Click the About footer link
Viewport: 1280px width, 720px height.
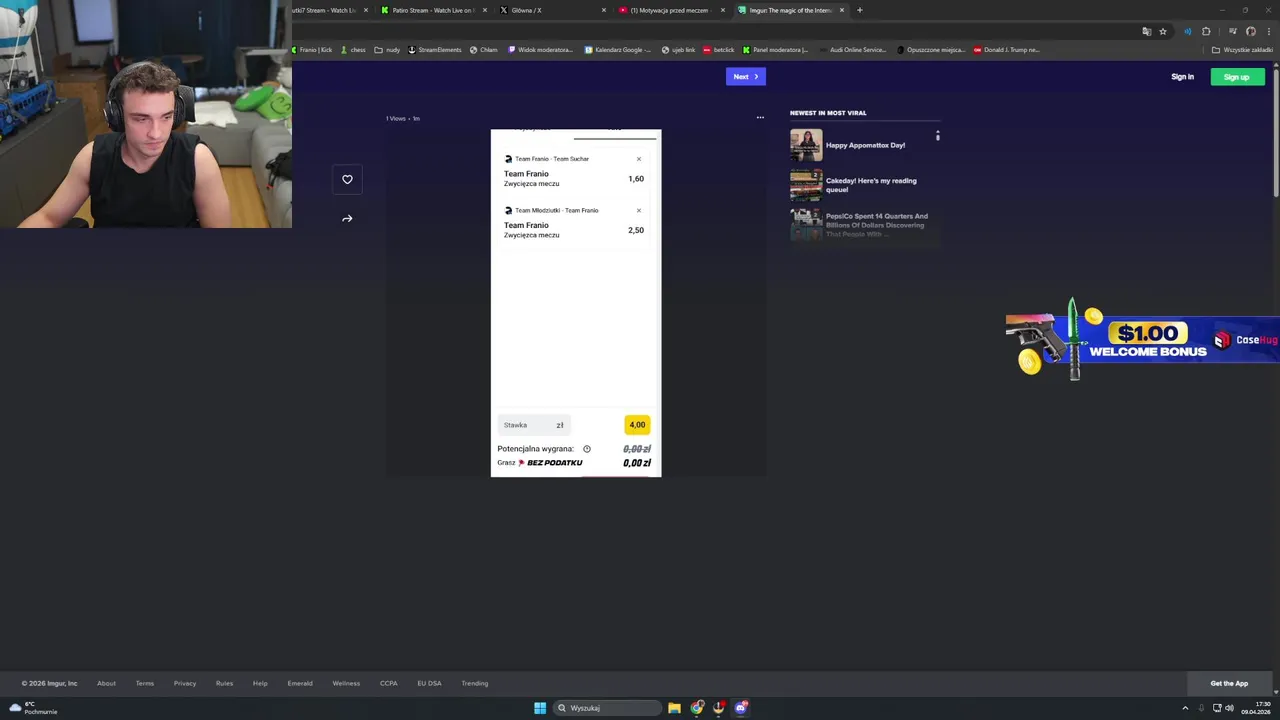click(106, 683)
